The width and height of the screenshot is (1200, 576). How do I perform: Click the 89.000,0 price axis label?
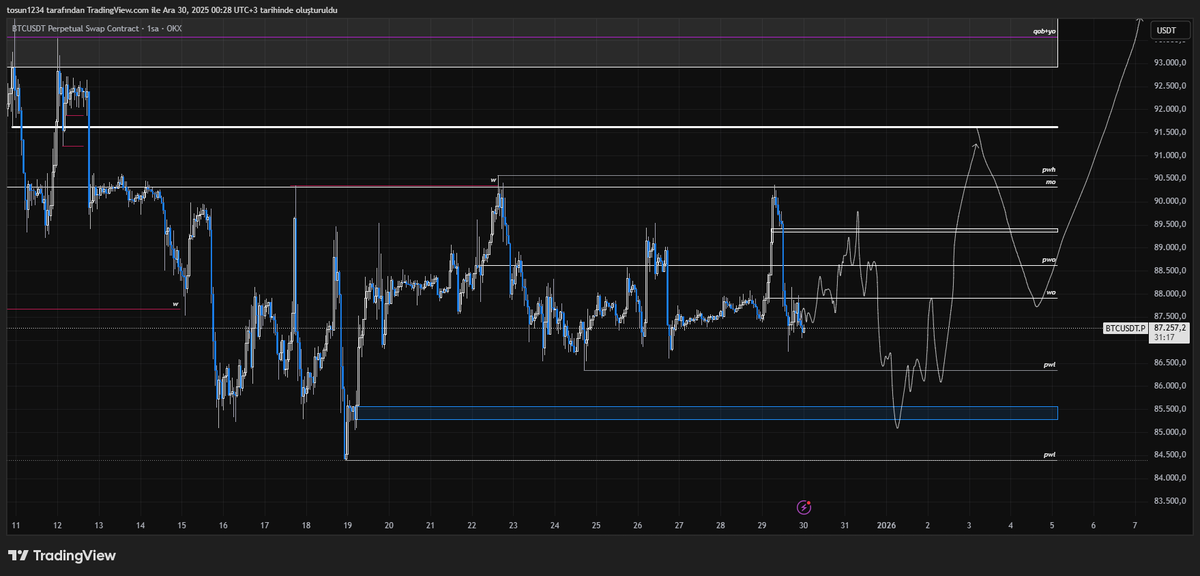click(1170, 247)
